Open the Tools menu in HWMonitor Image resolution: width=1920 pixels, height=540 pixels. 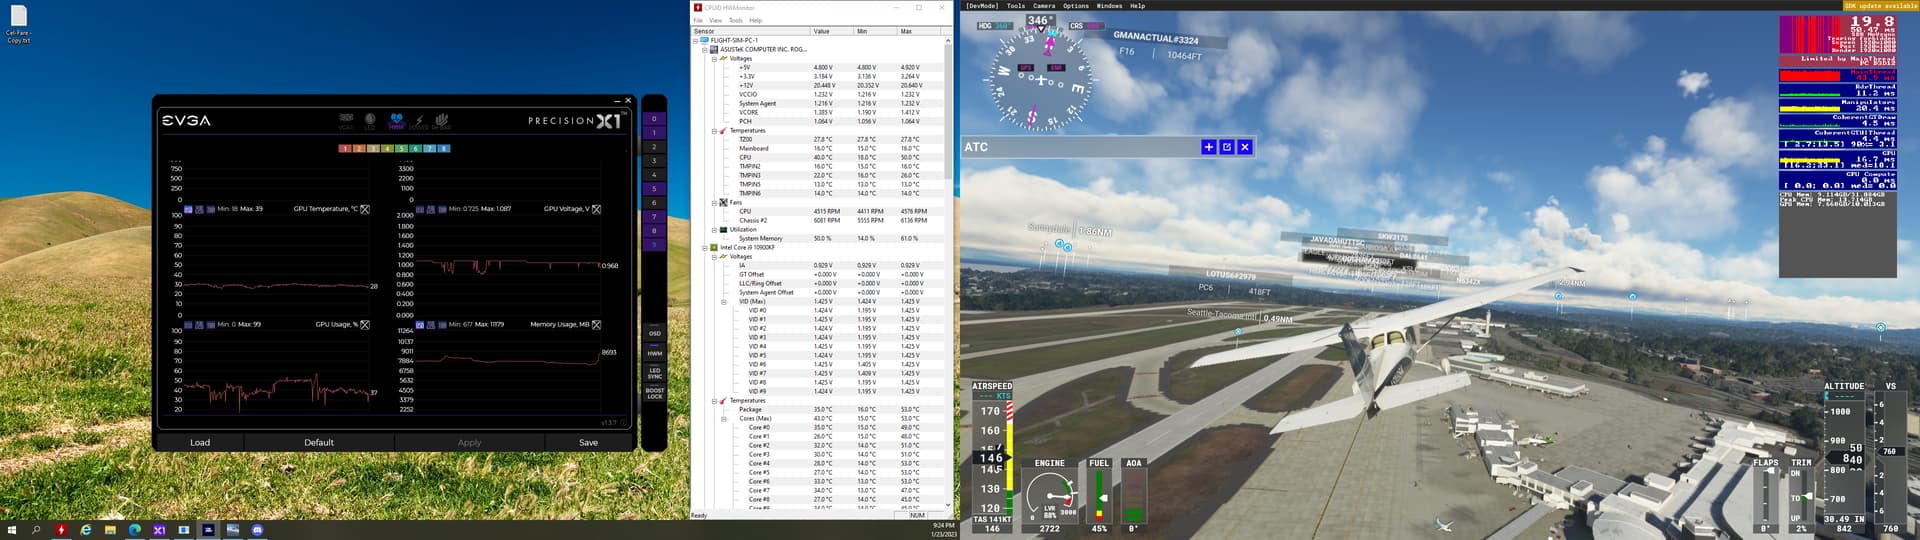(735, 20)
